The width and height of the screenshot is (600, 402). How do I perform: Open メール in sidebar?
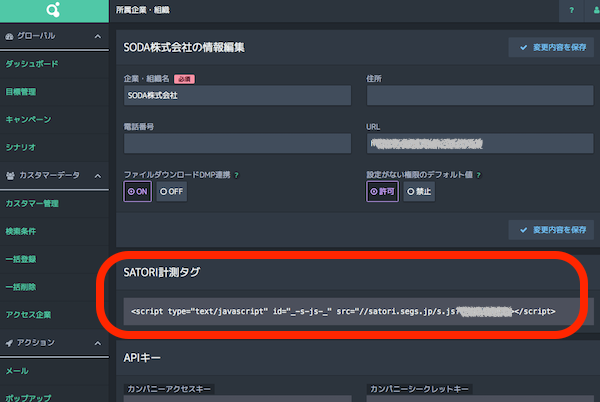pos(17,371)
